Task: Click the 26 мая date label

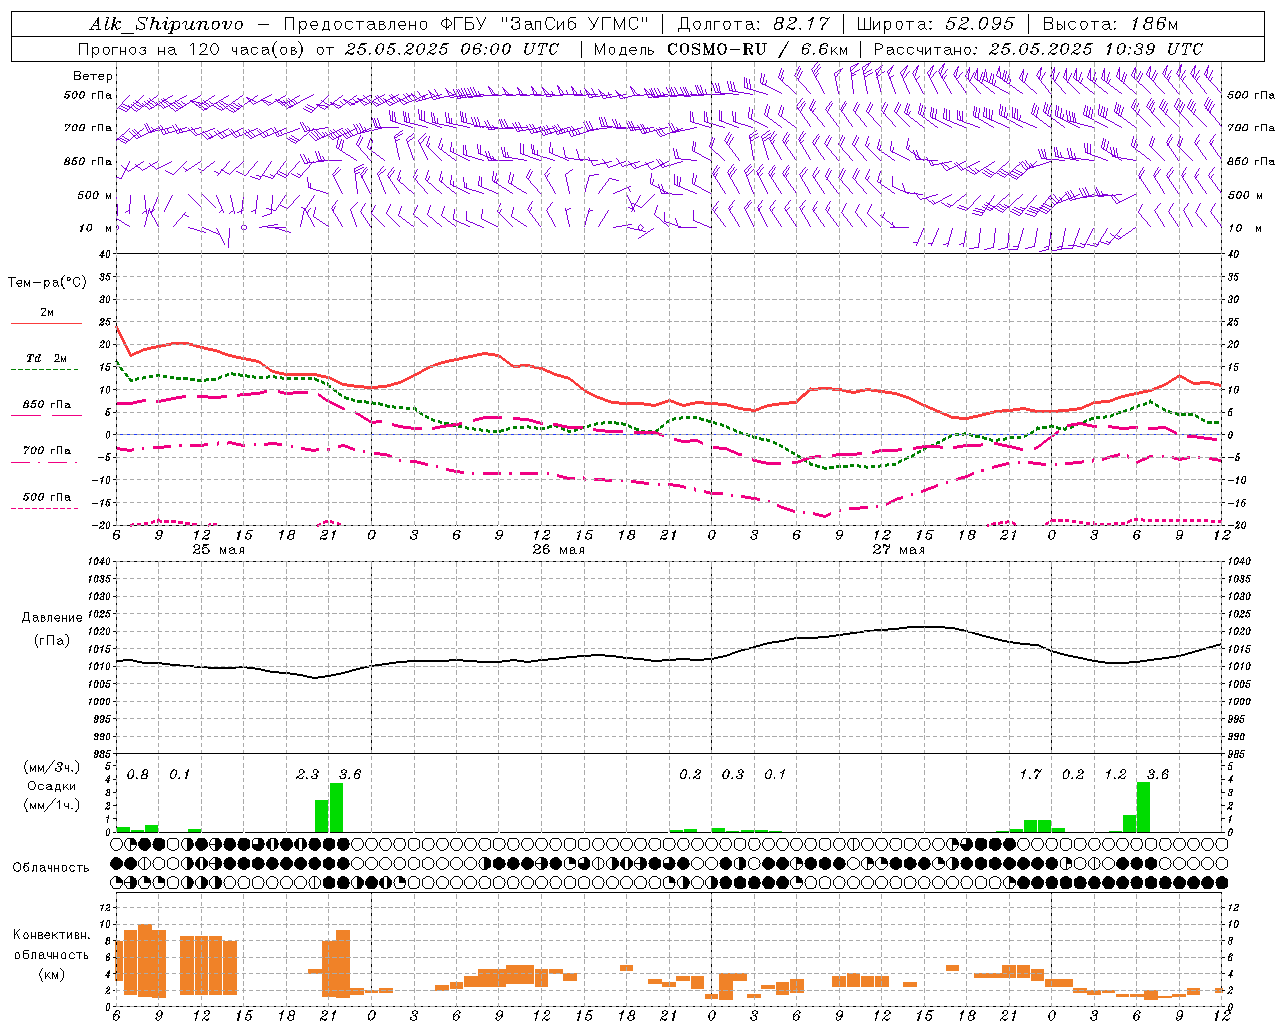Action: point(559,550)
